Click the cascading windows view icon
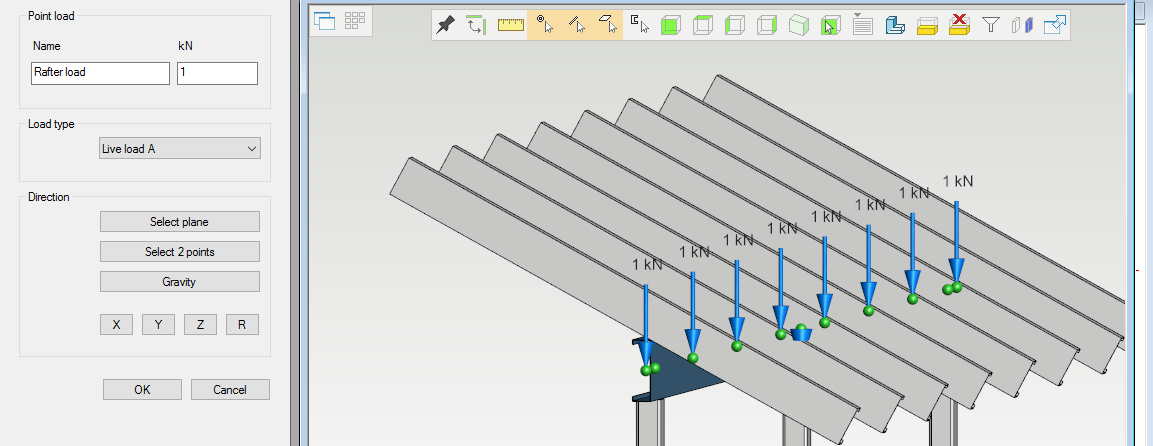 pyautogui.click(x=324, y=20)
